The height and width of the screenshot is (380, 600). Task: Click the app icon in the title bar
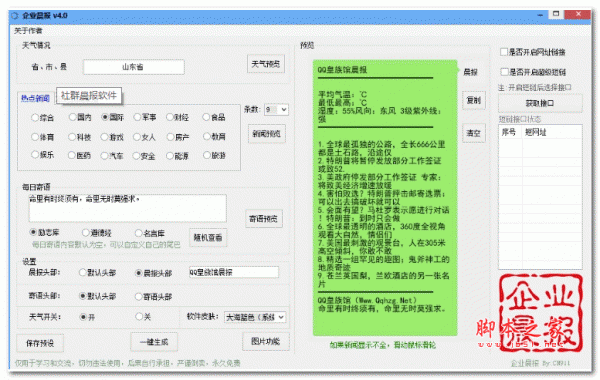click(15, 15)
